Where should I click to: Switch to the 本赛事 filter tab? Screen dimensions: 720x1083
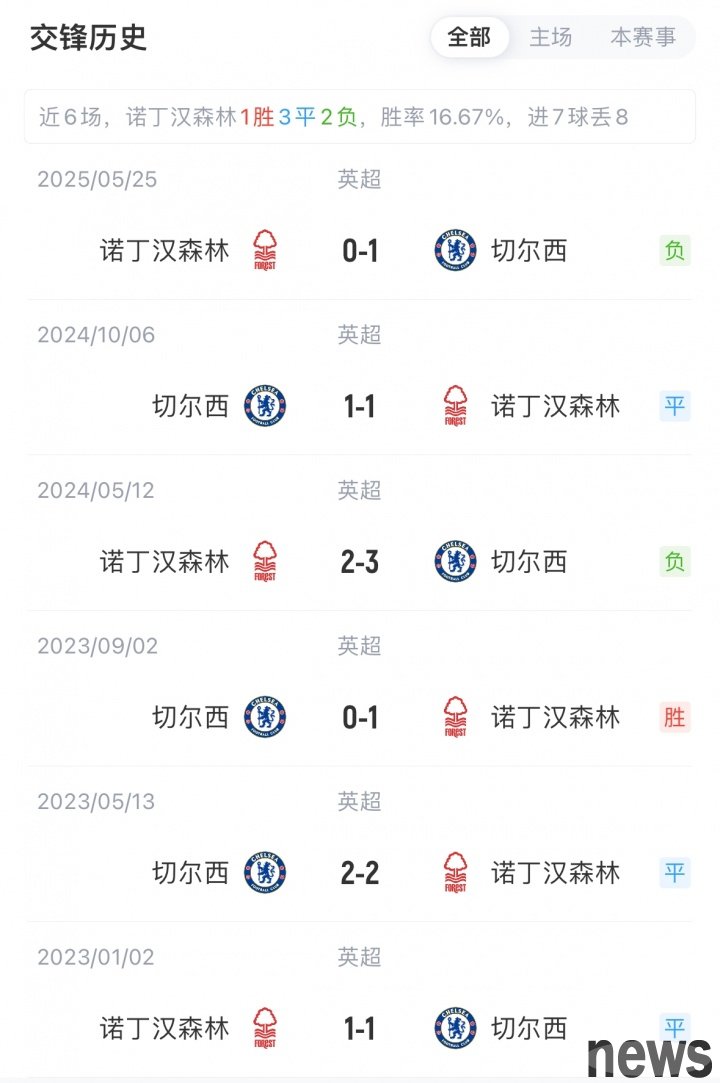coord(643,38)
